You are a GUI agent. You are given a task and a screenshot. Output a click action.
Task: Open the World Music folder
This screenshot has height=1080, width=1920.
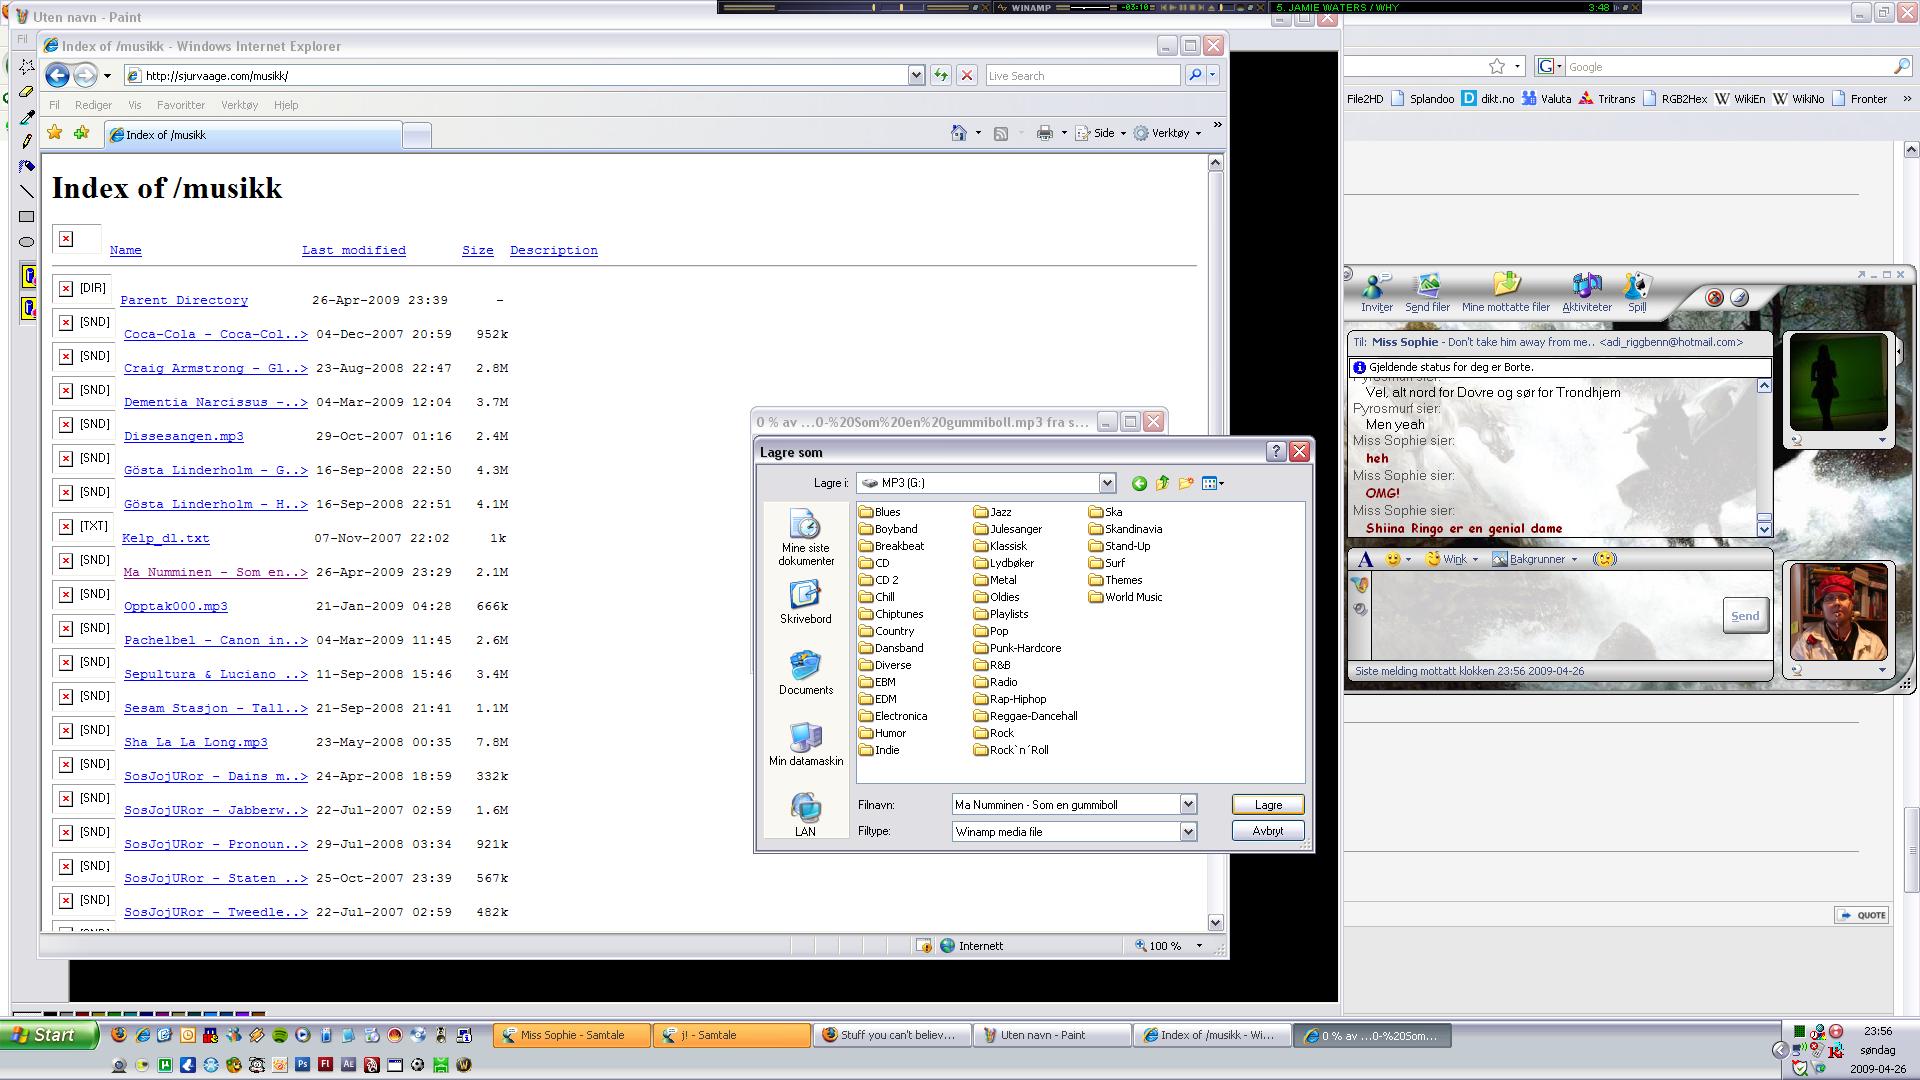[x=1125, y=597]
